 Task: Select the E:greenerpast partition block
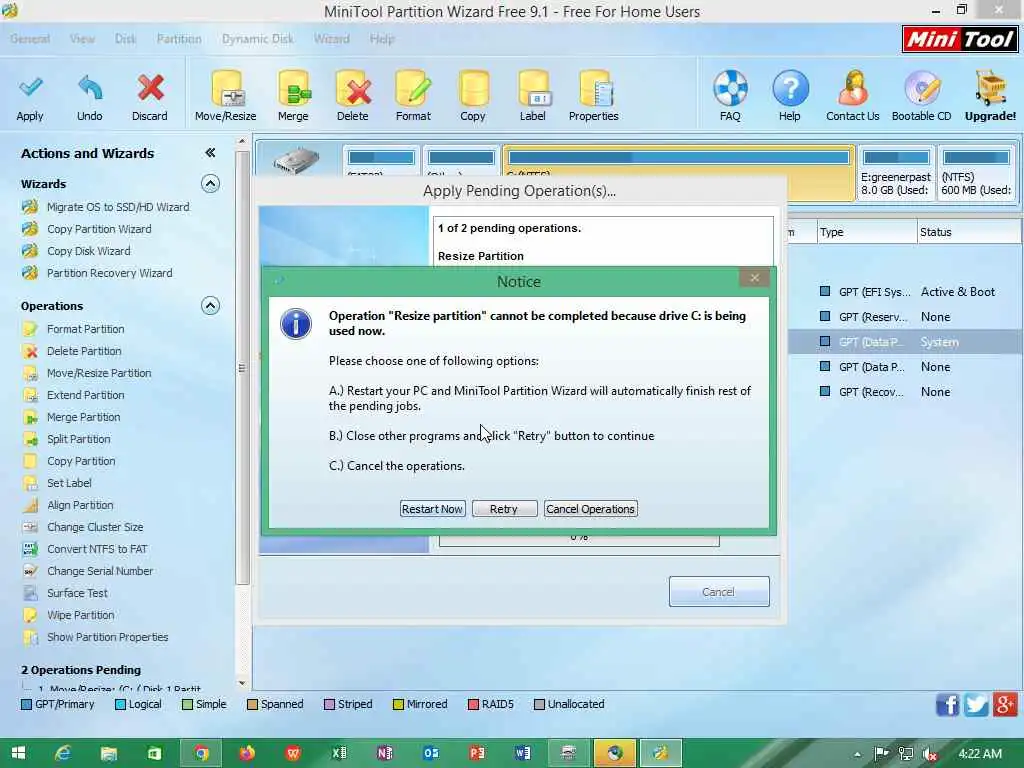coord(895,172)
